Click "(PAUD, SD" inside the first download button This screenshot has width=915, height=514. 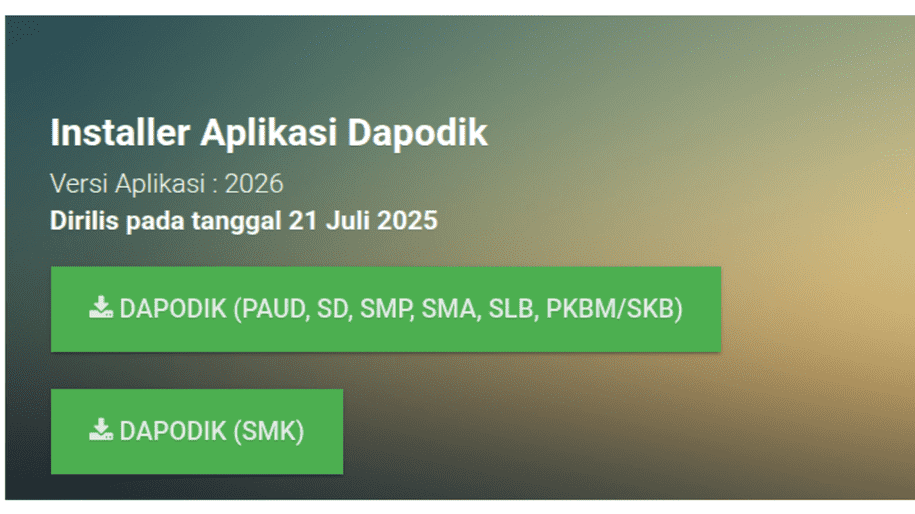point(291,309)
